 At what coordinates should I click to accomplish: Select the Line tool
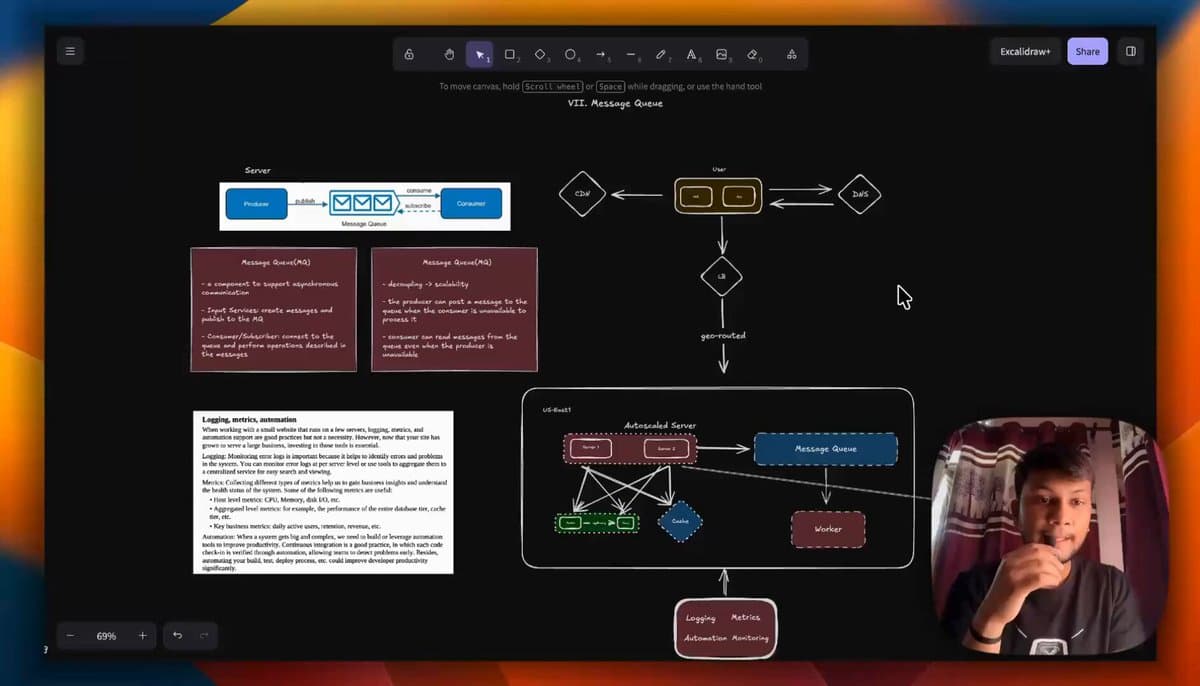[x=631, y=54]
